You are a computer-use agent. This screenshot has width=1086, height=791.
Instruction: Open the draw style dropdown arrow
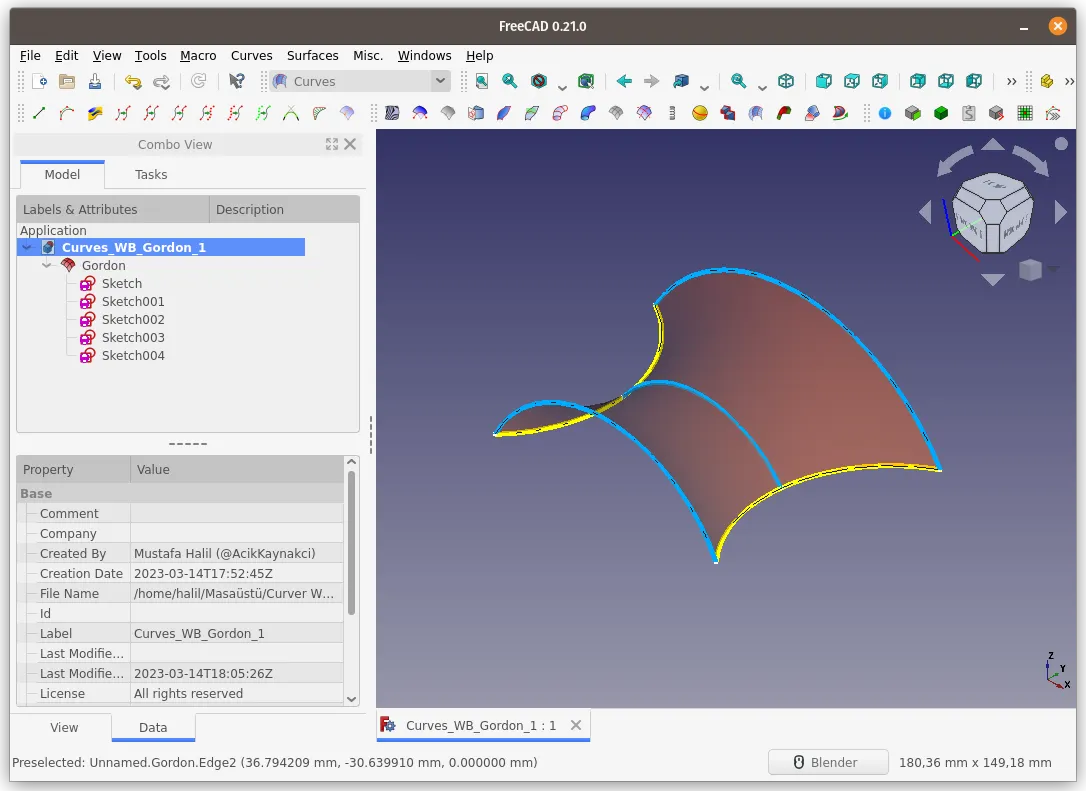tap(562, 87)
